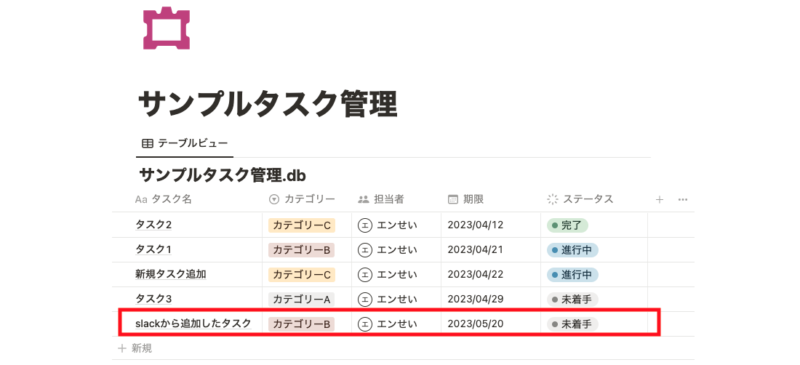Screen dimensions: 800x365
Task: Click the assignee avatar in タスク1 row
Action: pos(364,250)
